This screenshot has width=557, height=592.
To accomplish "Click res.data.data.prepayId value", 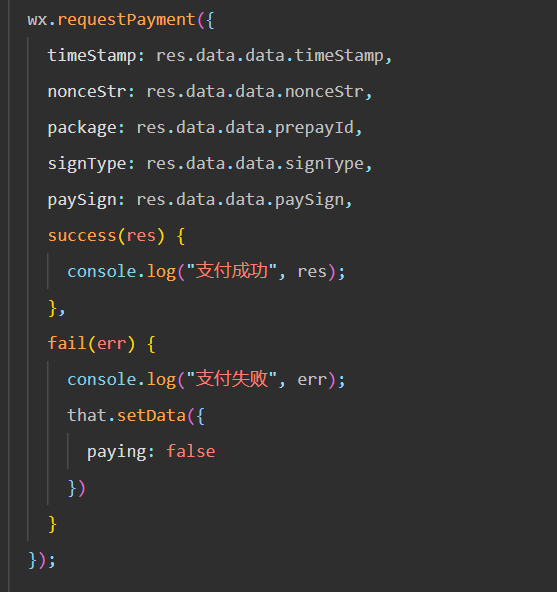I will point(245,128).
